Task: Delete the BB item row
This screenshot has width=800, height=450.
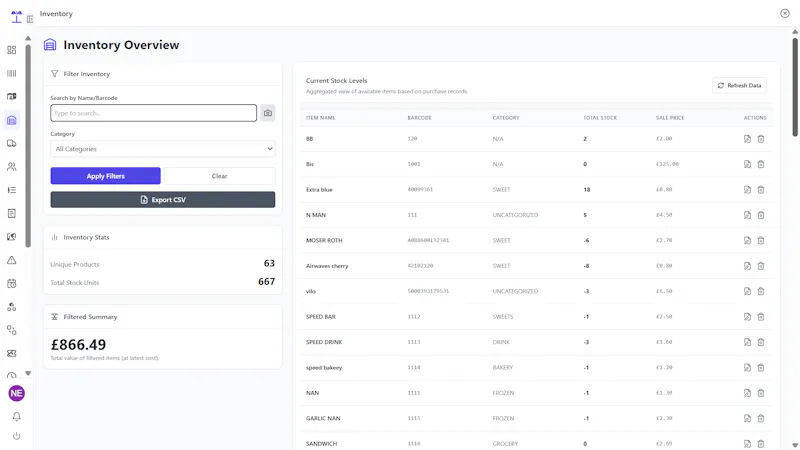Action: click(x=761, y=139)
